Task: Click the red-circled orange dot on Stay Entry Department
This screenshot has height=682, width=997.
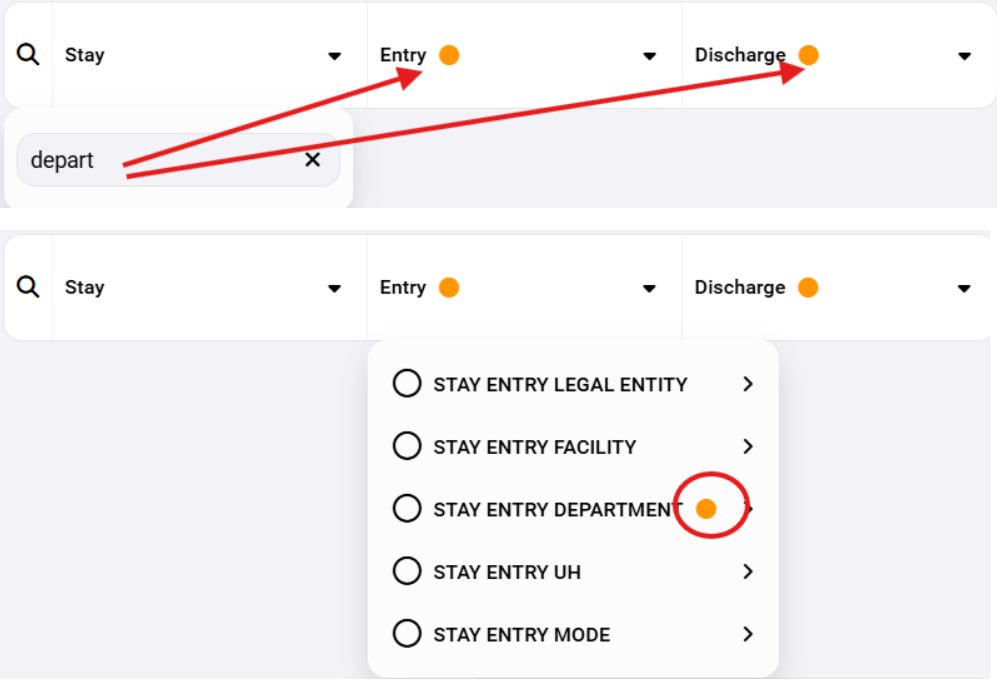Action: (x=706, y=509)
